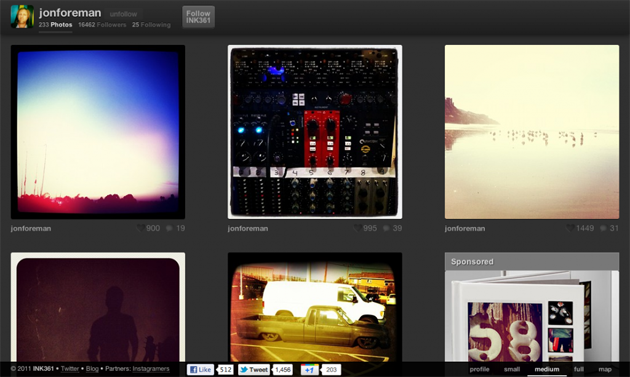Click comment bubble under the mixing console photo
Viewport: 630px width, 377px height.
[x=386, y=228]
